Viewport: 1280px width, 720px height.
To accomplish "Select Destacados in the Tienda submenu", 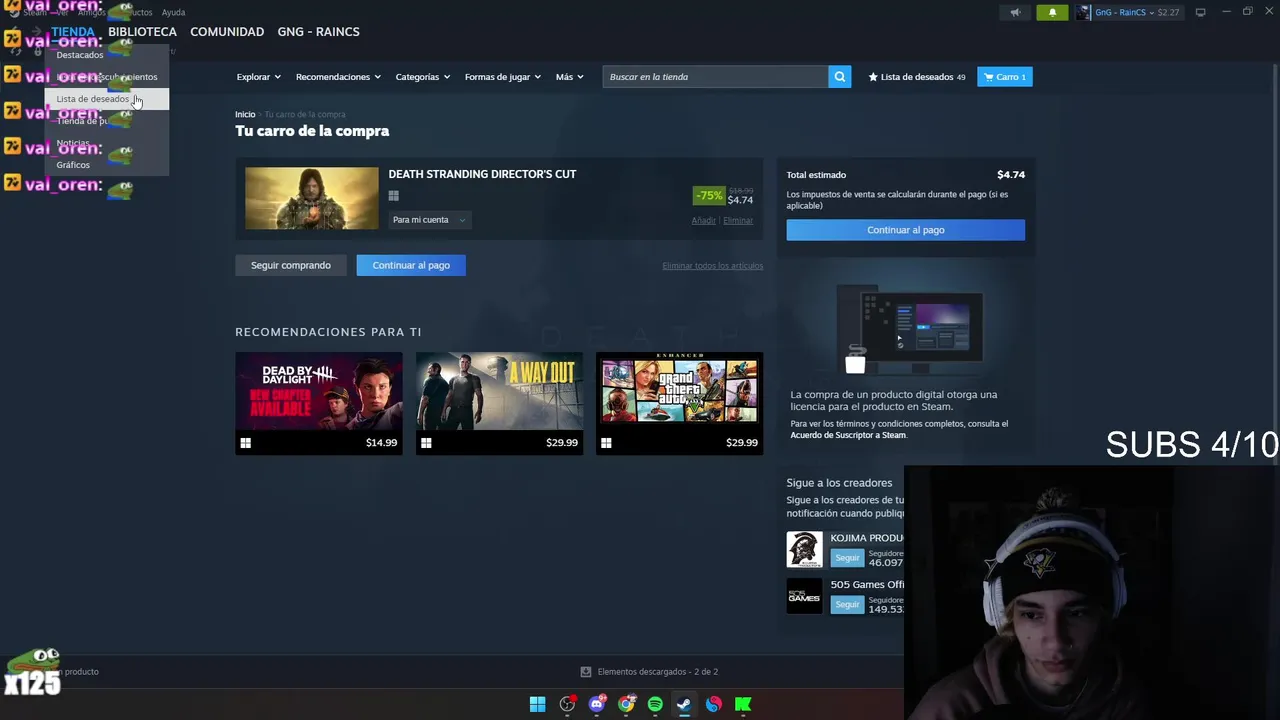I will pos(80,55).
